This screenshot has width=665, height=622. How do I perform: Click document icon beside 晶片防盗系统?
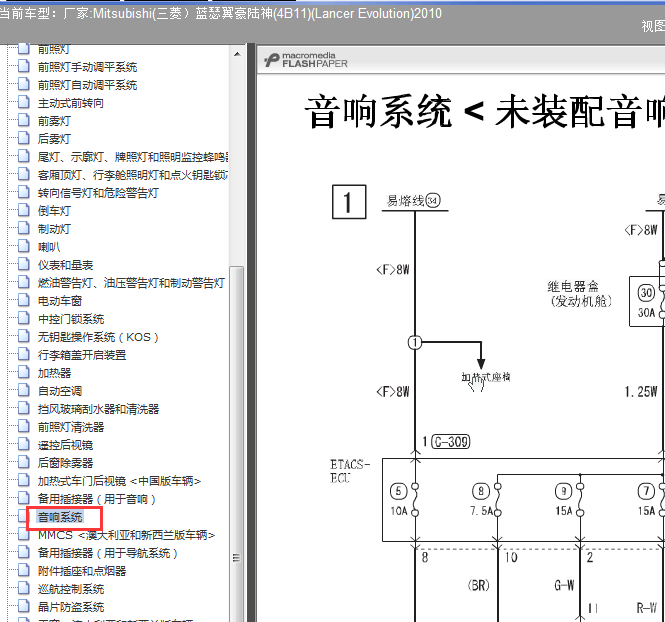tap(24, 606)
